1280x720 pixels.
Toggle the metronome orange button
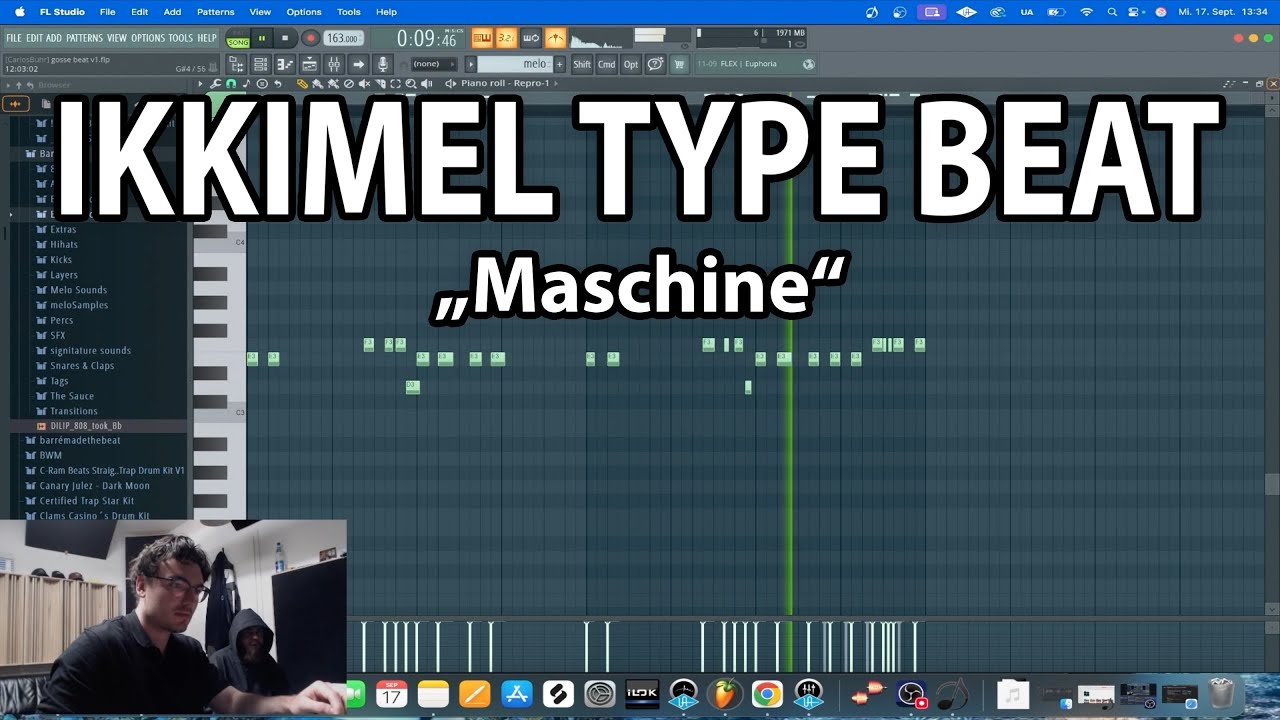click(x=555, y=38)
